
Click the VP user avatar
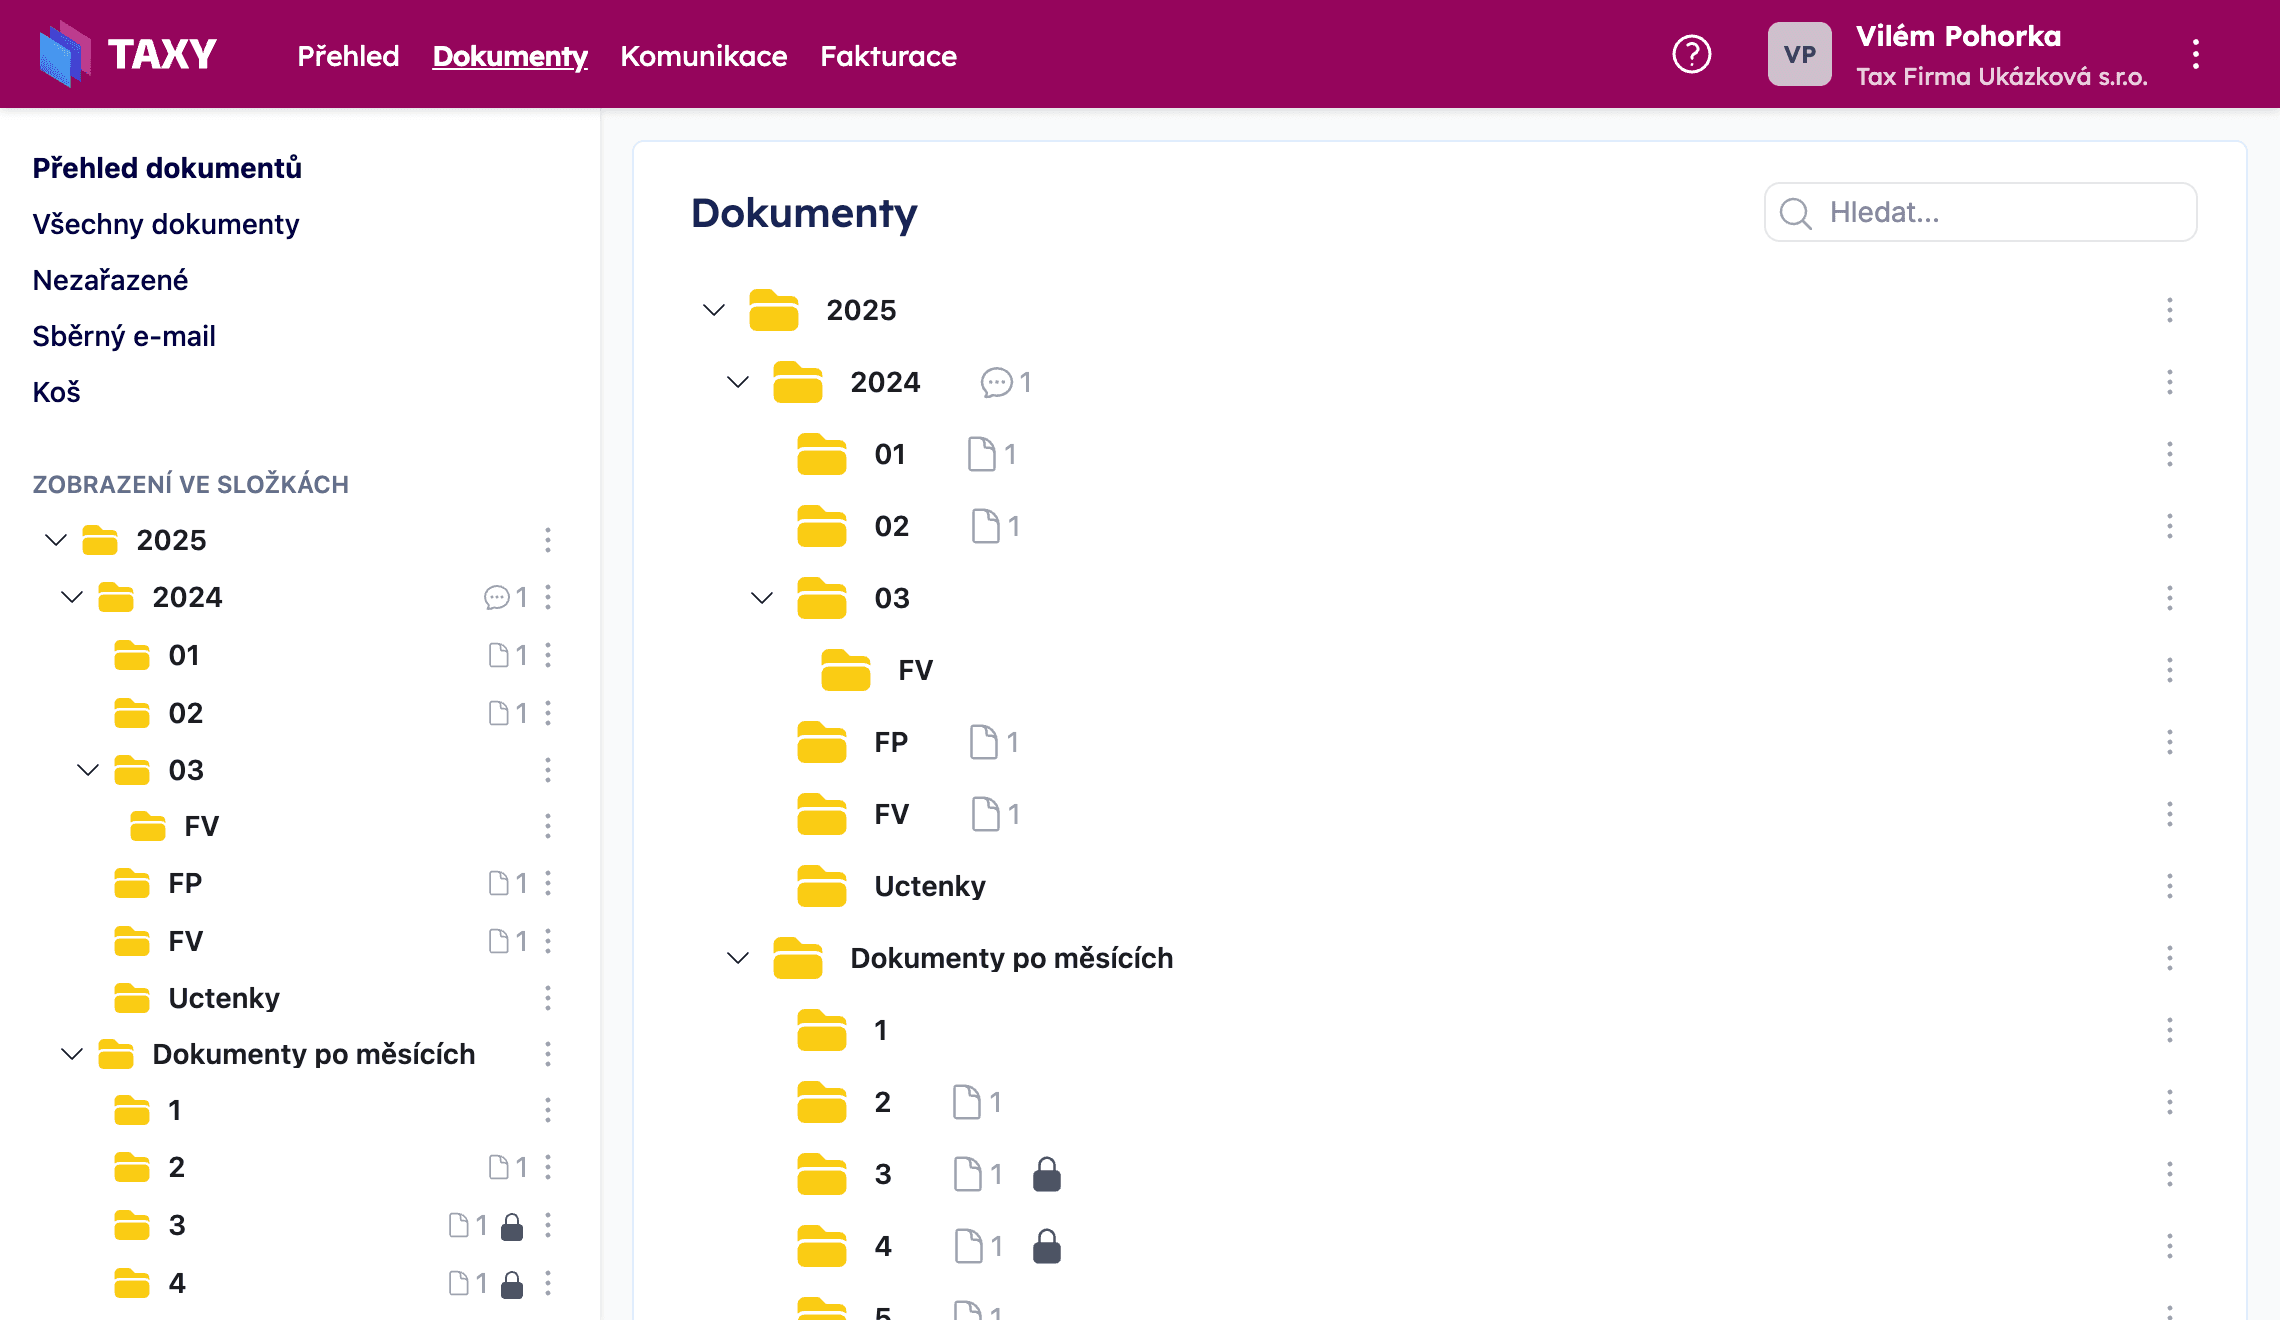coord(1799,54)
